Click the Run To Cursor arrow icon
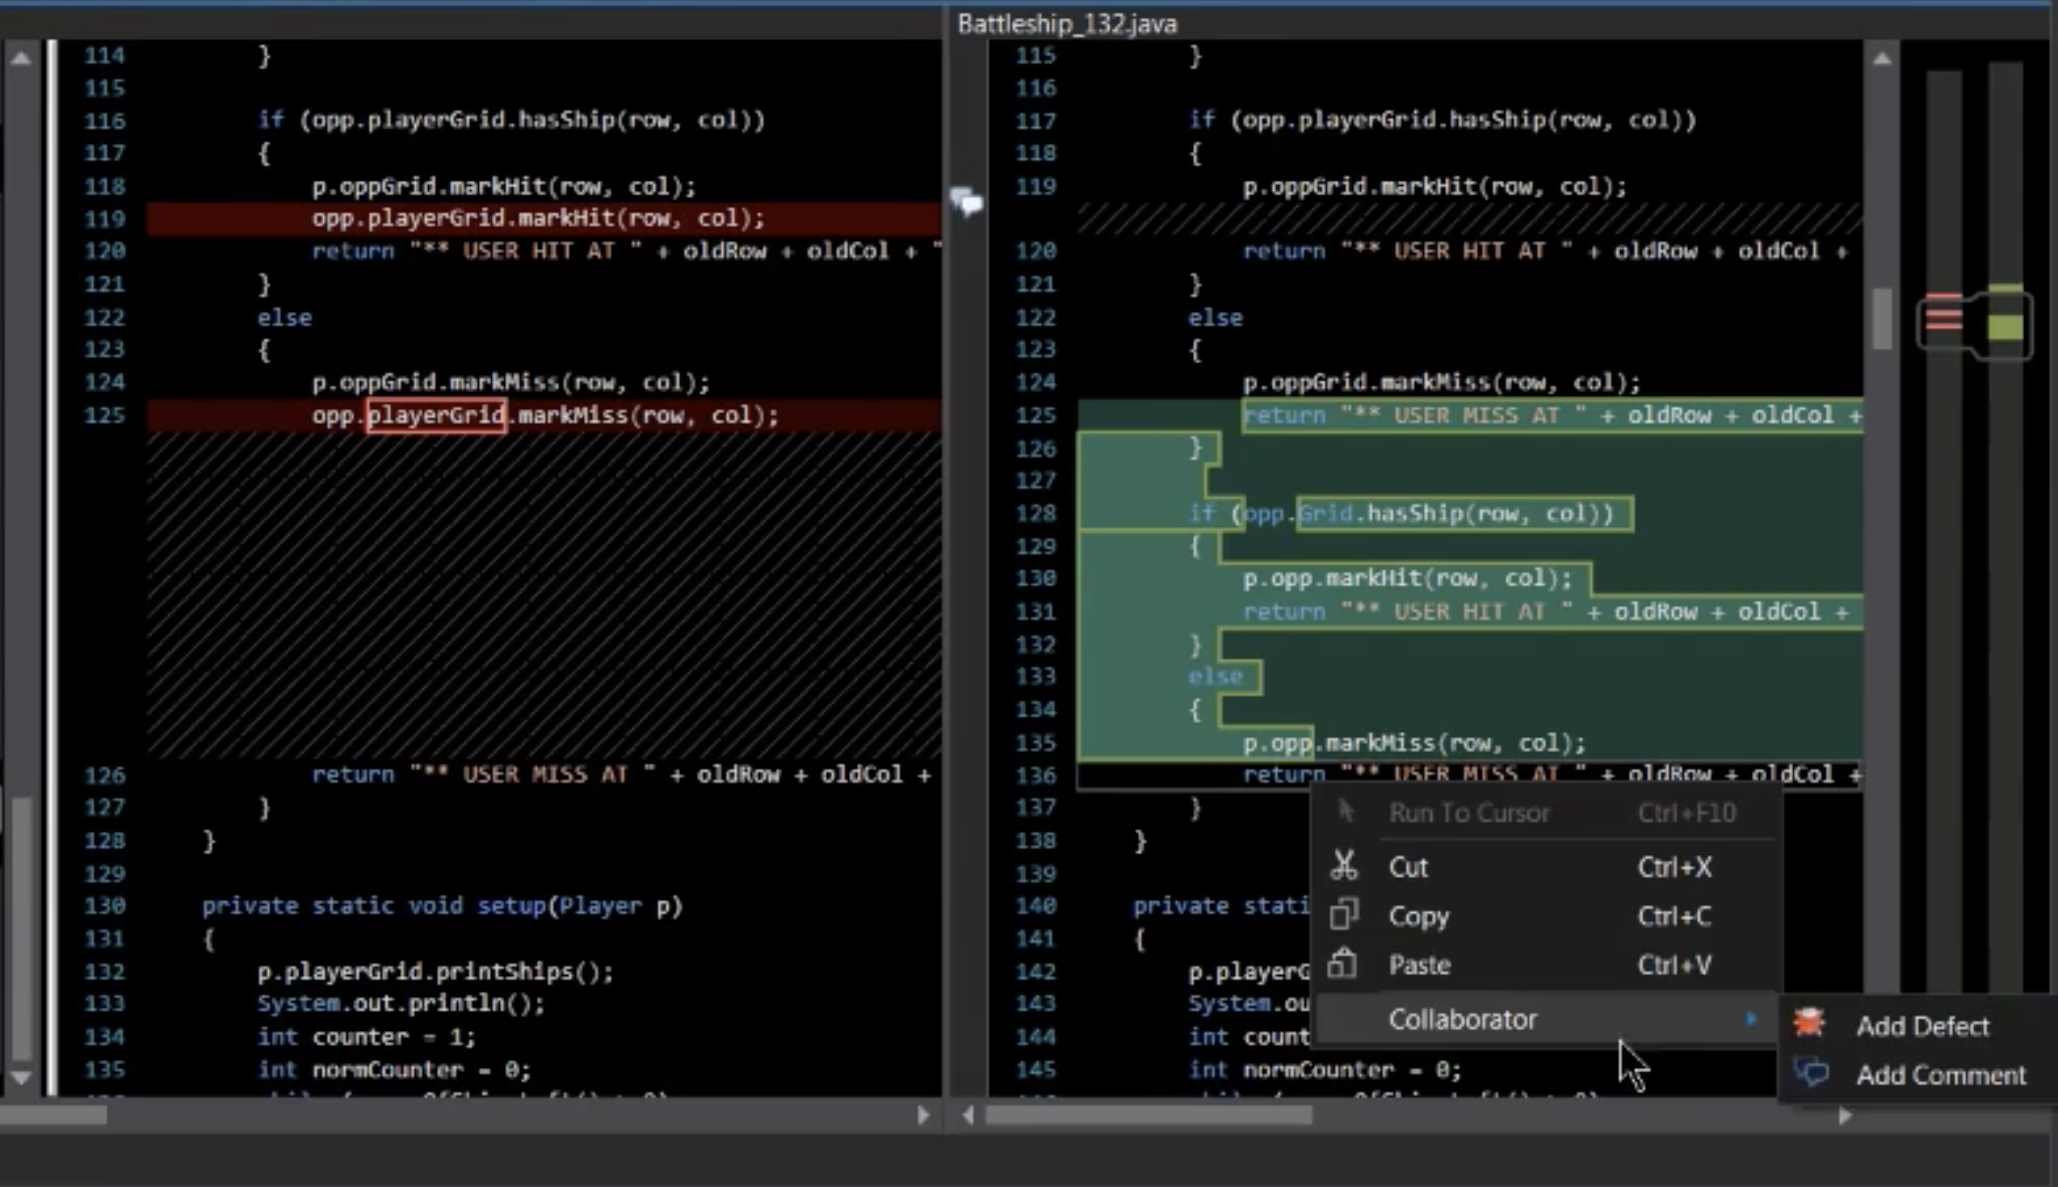The image size is (2058, 1187). pyautogui.click(x=1346, y=811)
